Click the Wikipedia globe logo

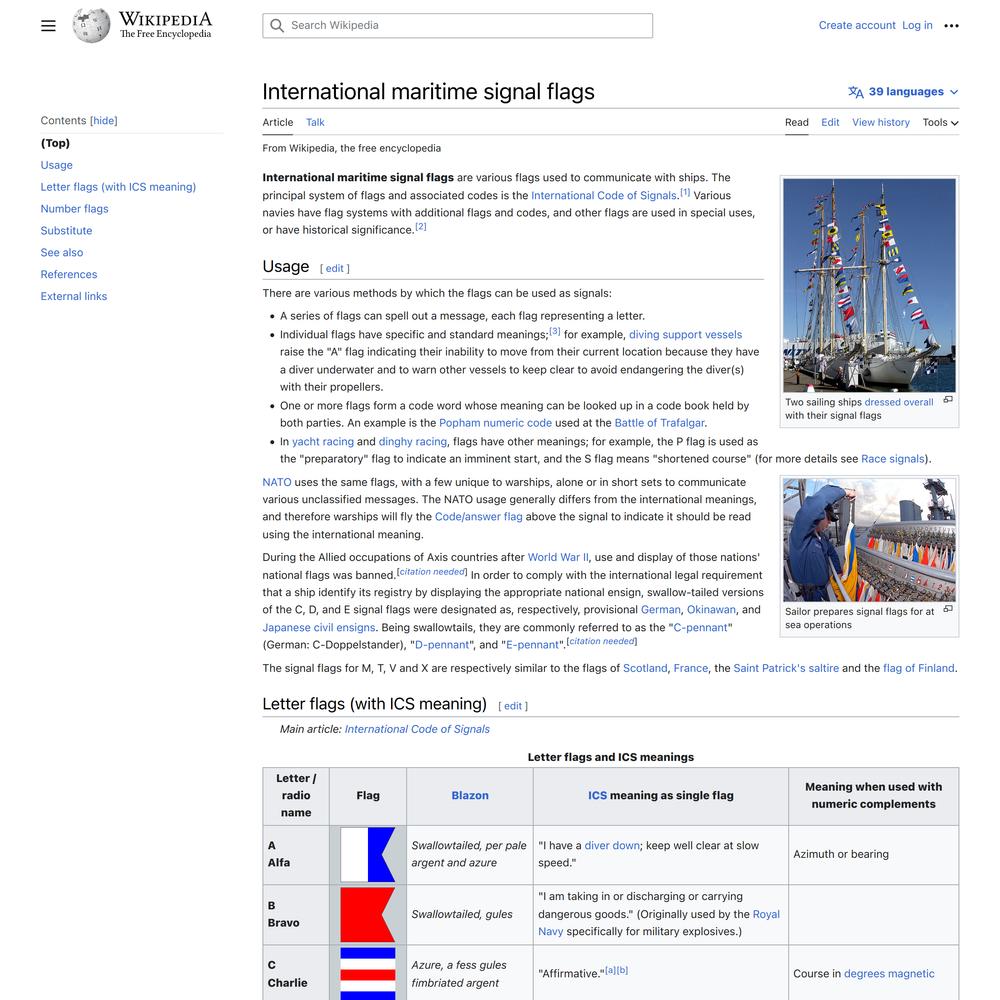[x=91, y=26]
